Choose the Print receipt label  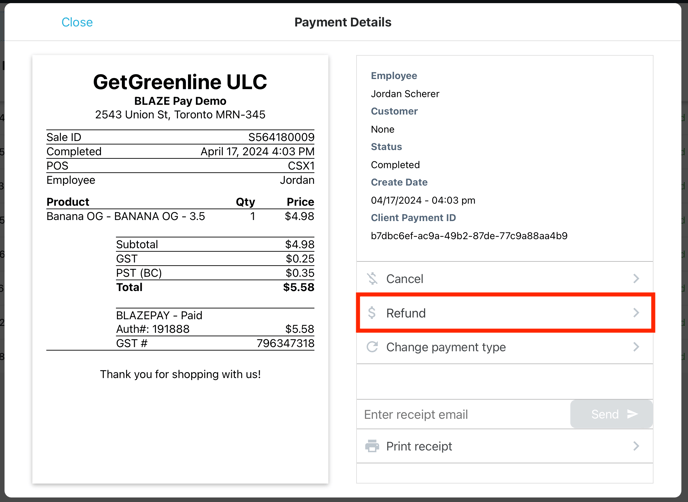point(419,446)
